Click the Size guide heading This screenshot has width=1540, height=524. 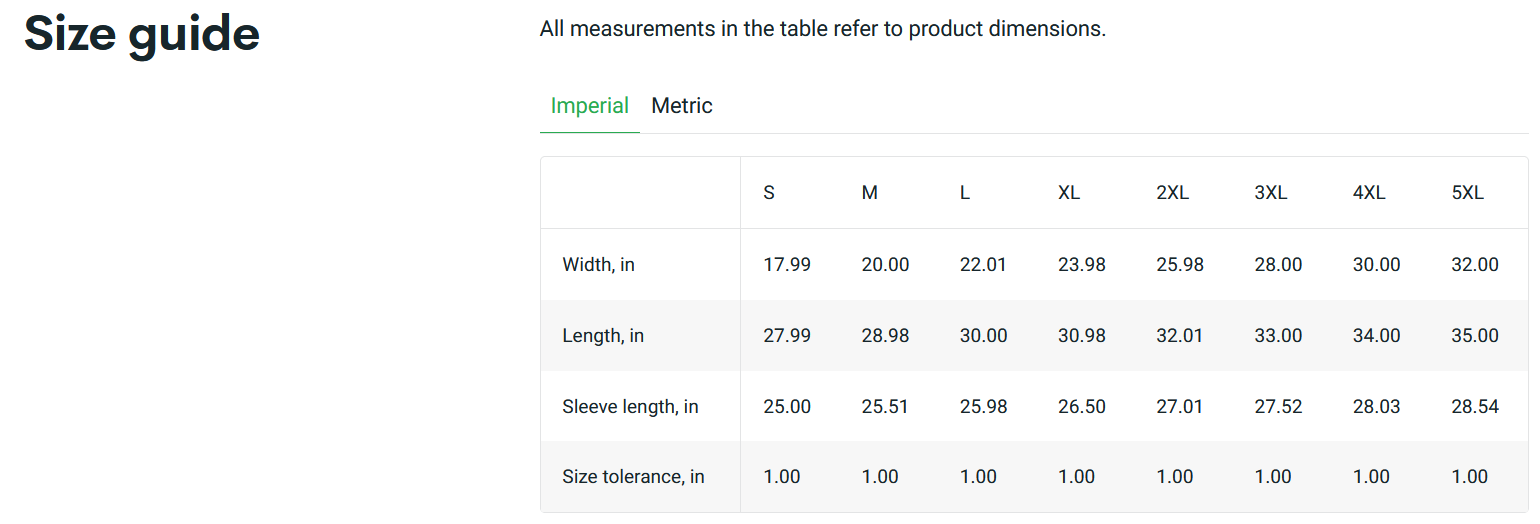[x=142, y=33]
